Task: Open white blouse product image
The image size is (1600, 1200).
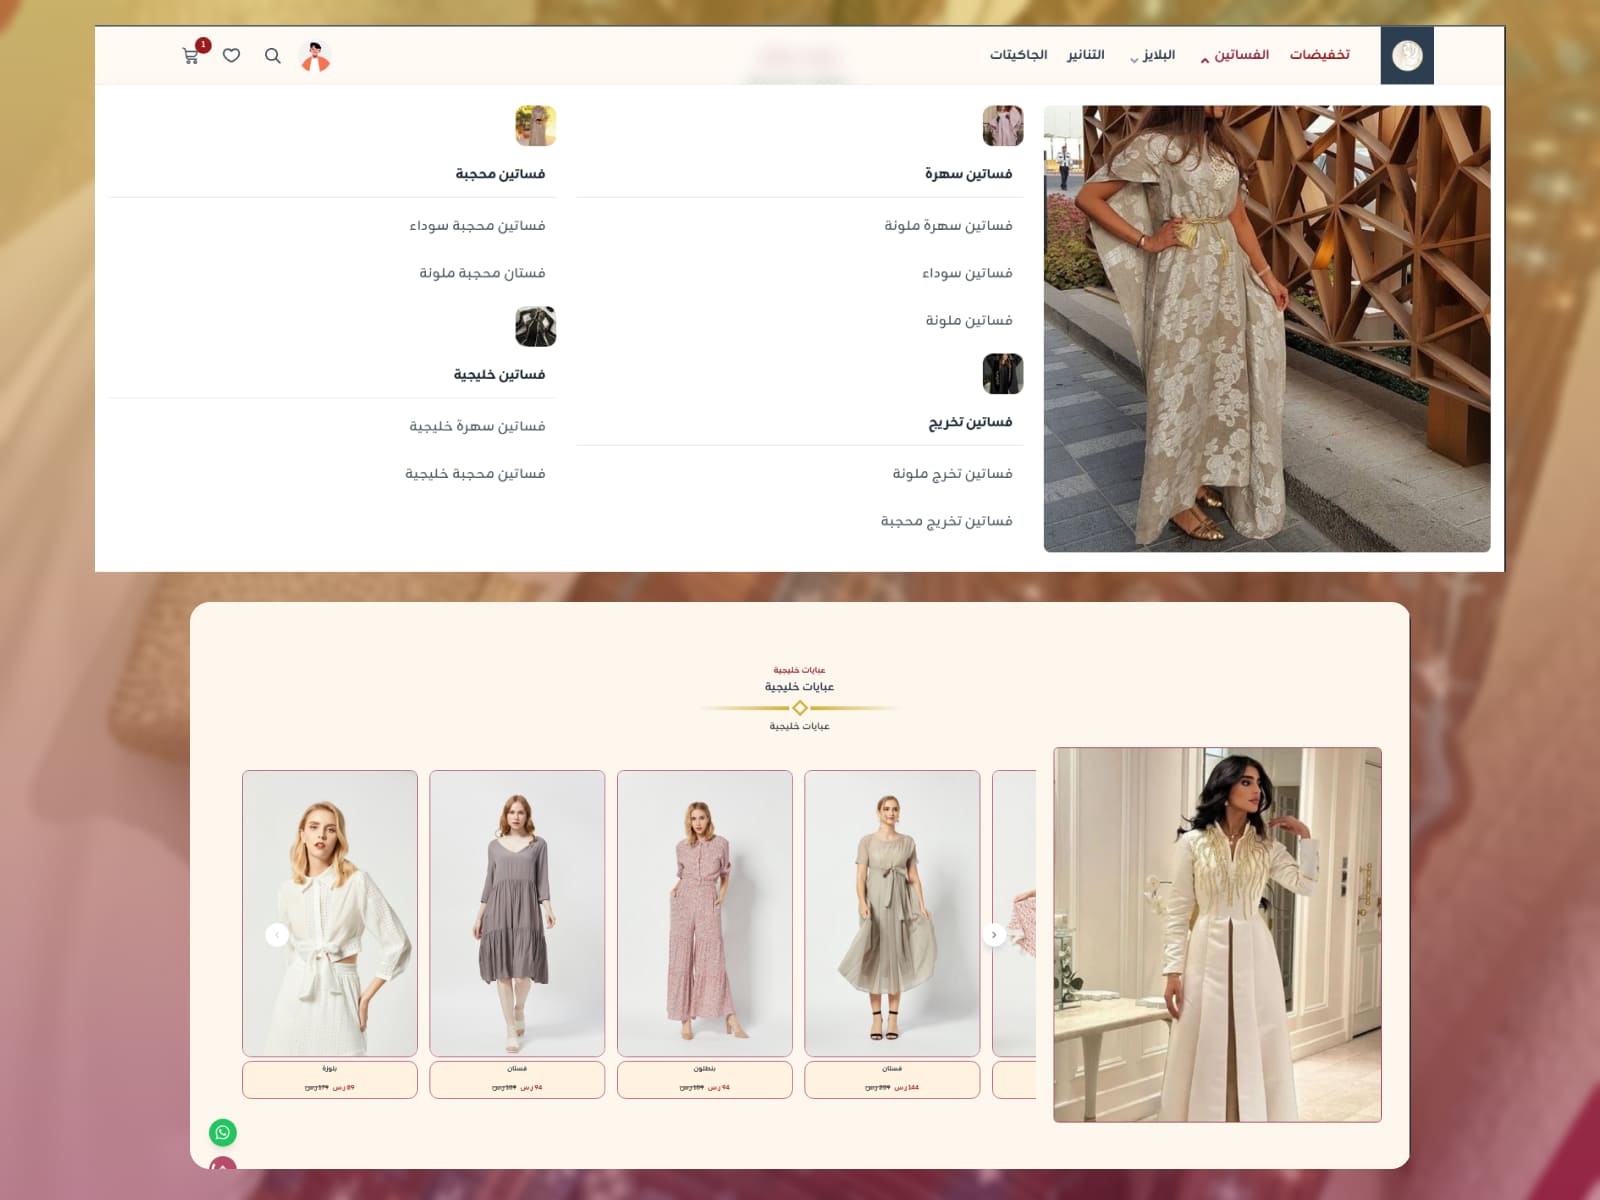Action: tap(330, 913)
